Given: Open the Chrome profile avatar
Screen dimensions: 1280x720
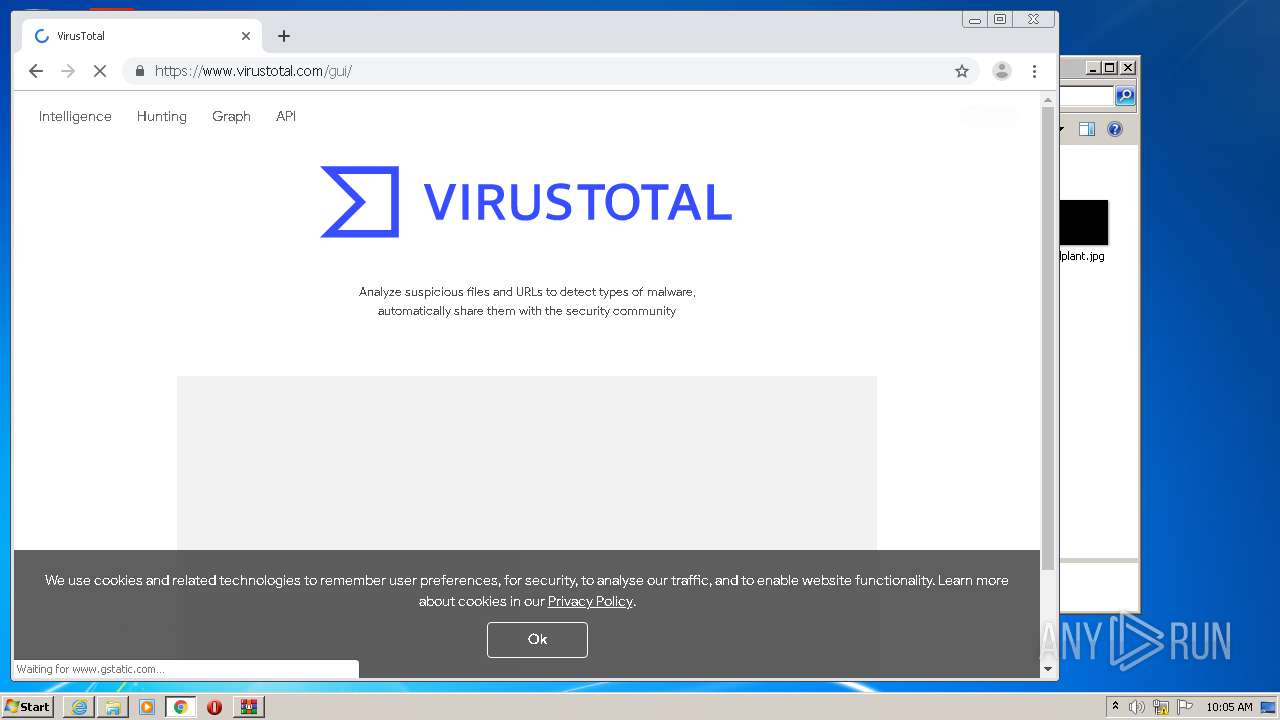Looking at the screenshot, I should [x=1001, y=71].
